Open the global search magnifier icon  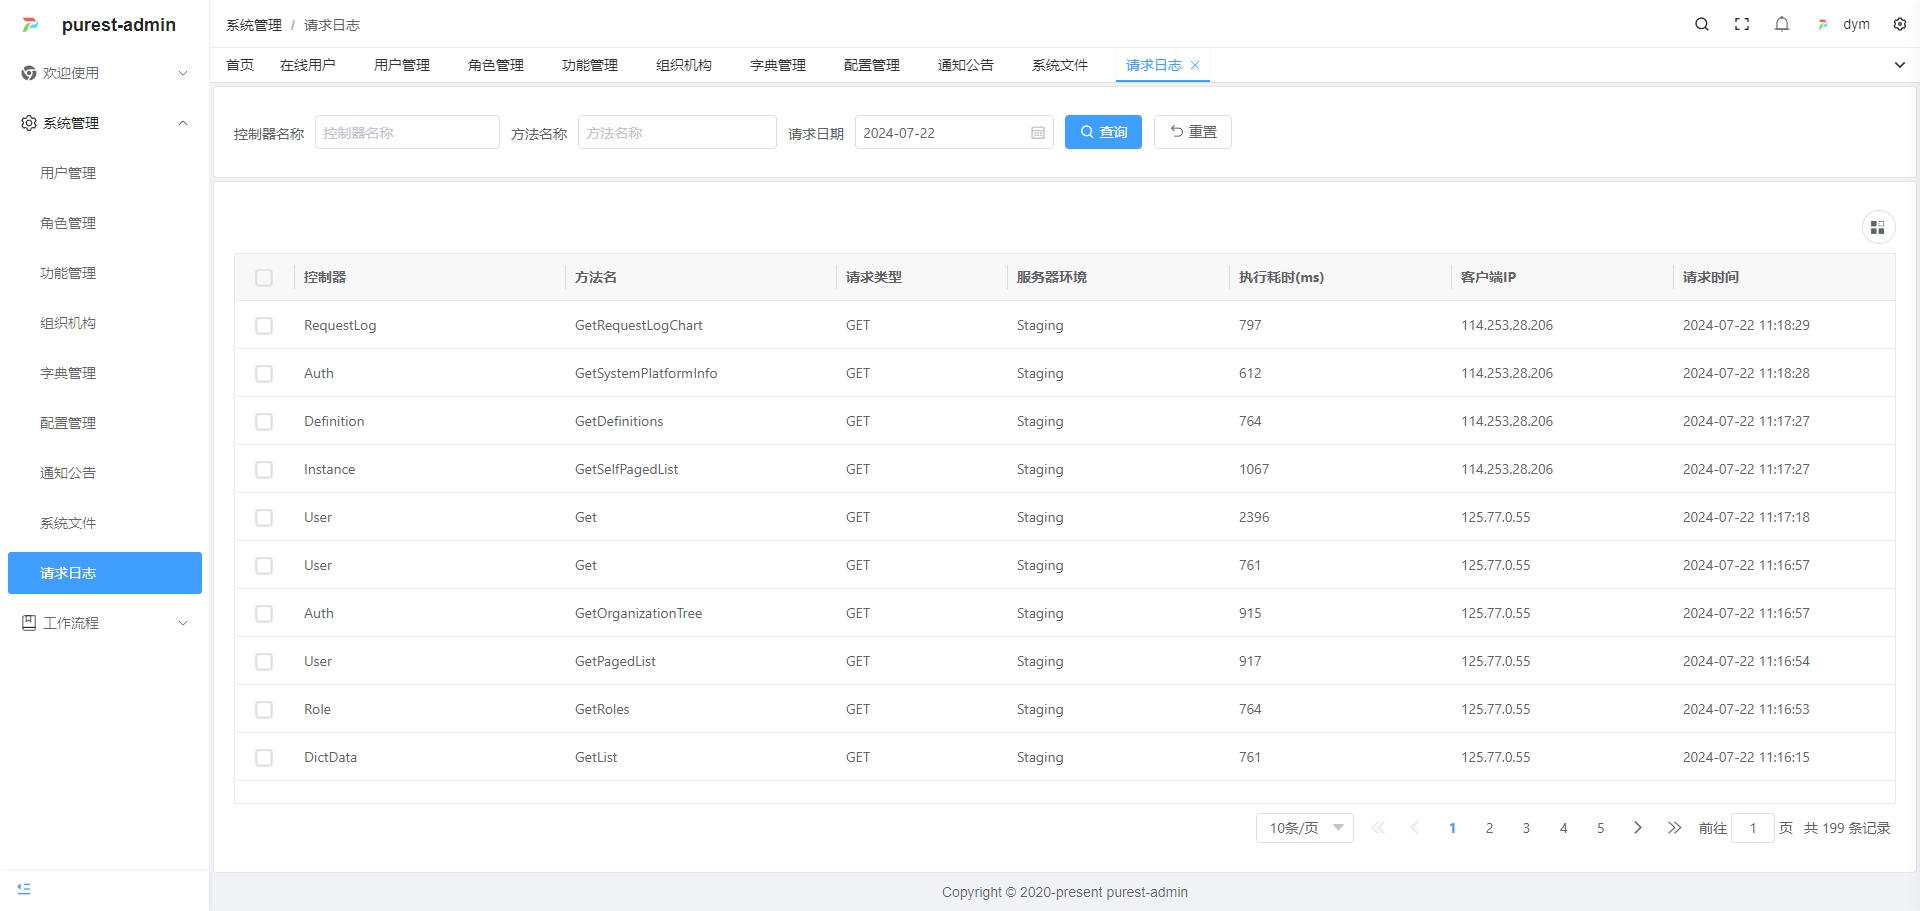[1702, 24]
